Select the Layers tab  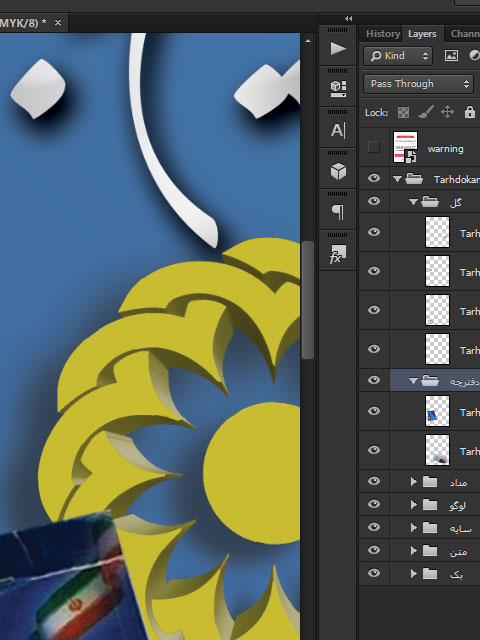coord(422,34)
